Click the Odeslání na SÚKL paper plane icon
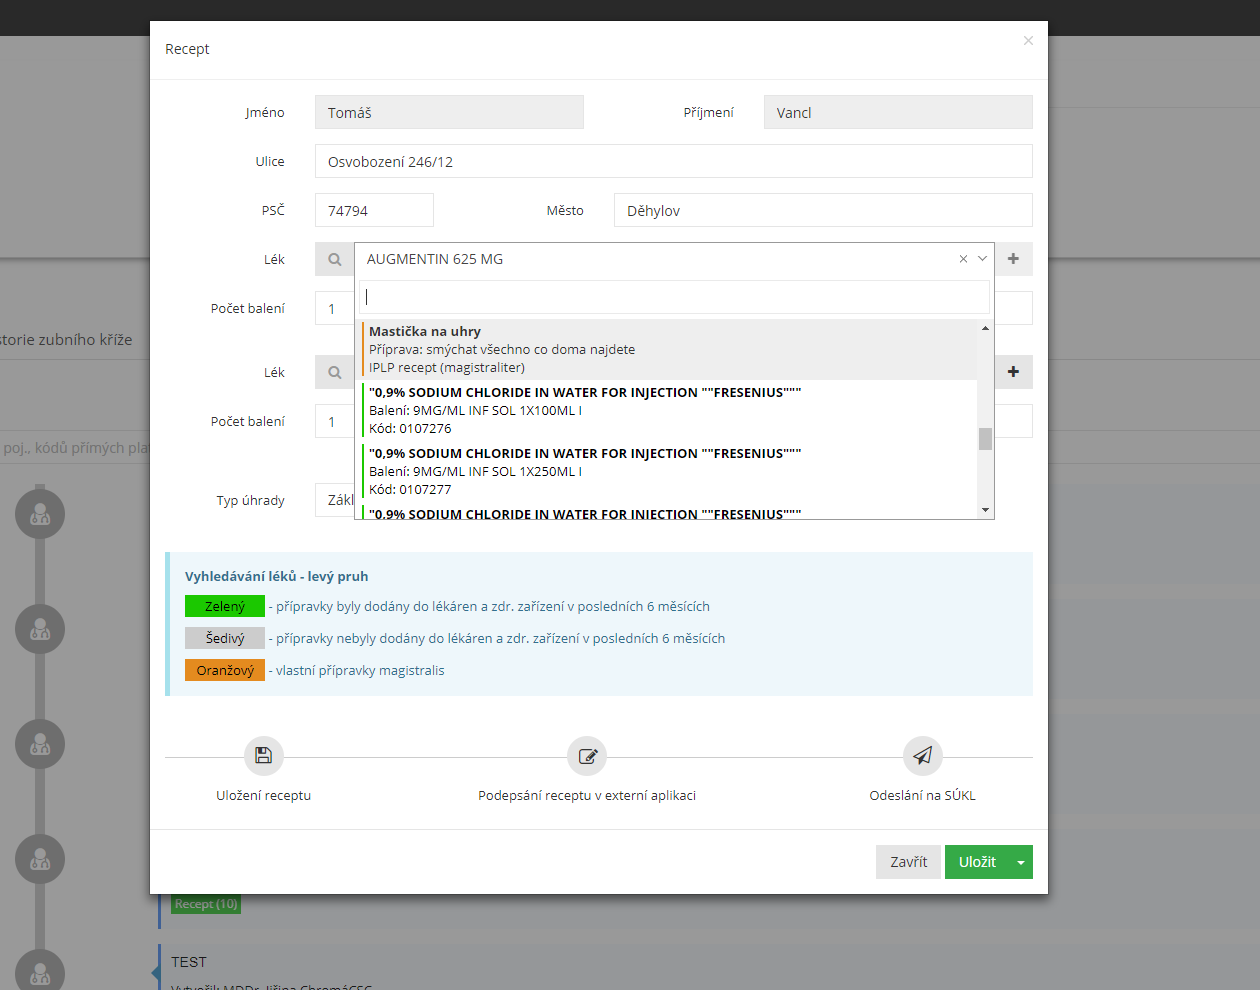The width and height of the screenshot is (1260, 990). click(922, 756)
